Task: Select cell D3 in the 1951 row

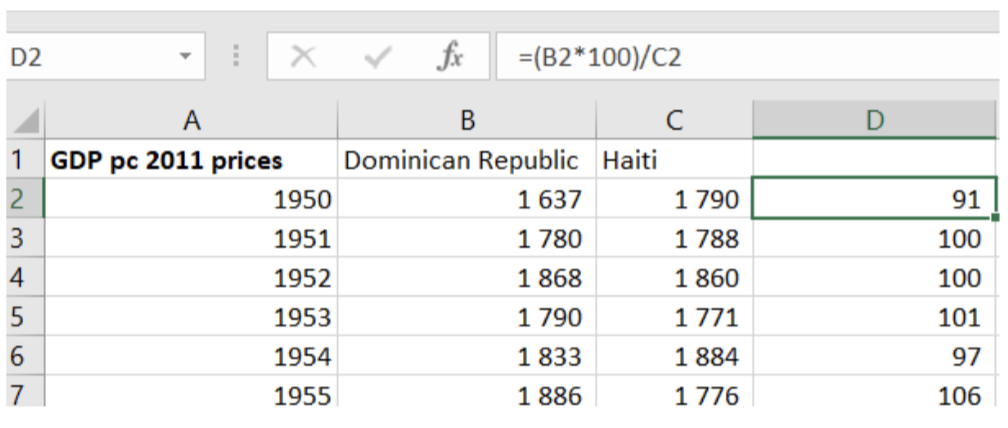Action: click(x=874, y=238)
